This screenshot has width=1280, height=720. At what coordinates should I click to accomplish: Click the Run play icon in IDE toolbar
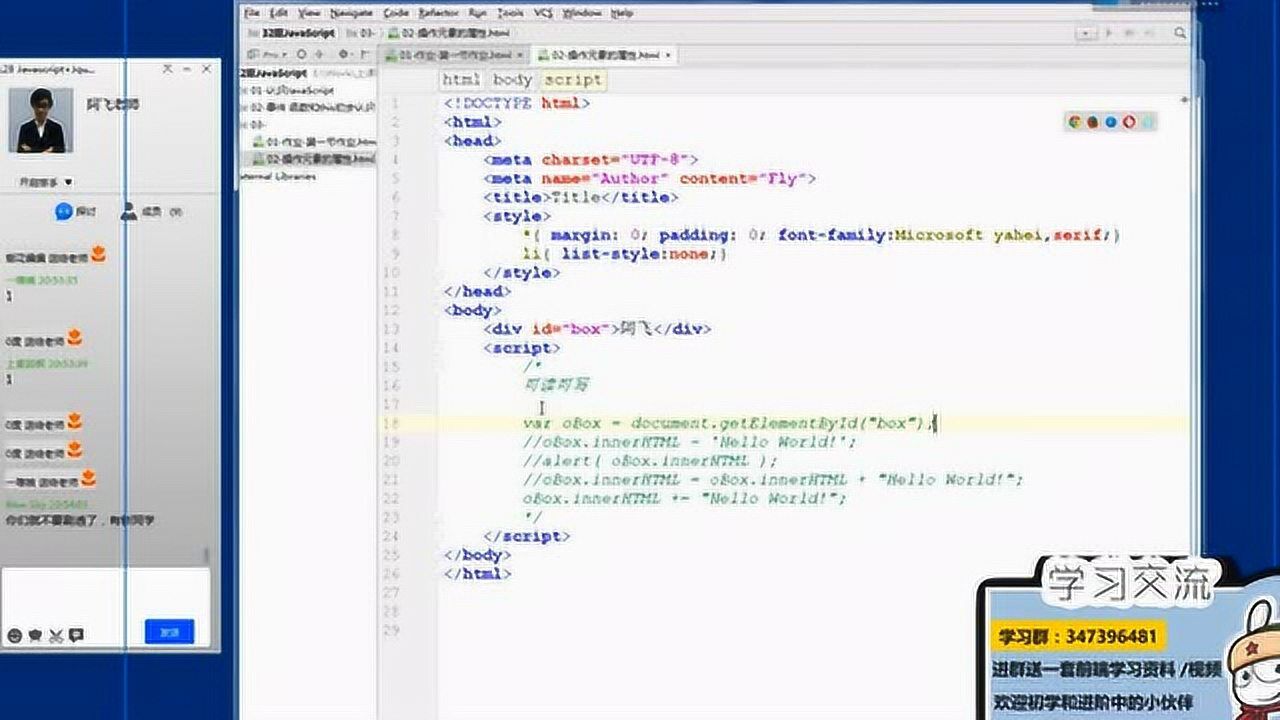pyautogui.click(x=1108, y=33)
